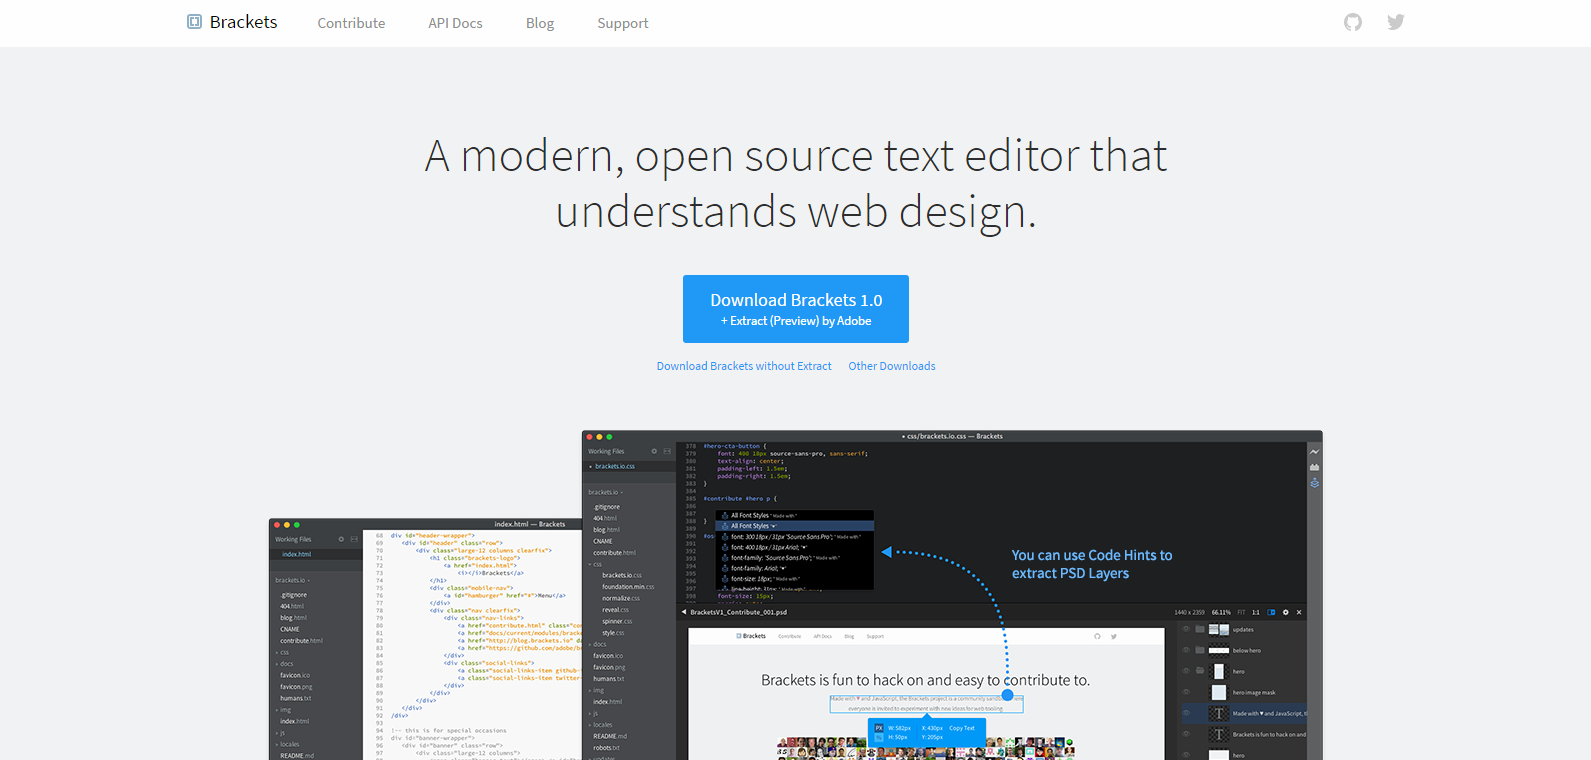Open humans.txt in index.html window tree
The height and width of the screenshot is (760, 1591).
(295, 698)
